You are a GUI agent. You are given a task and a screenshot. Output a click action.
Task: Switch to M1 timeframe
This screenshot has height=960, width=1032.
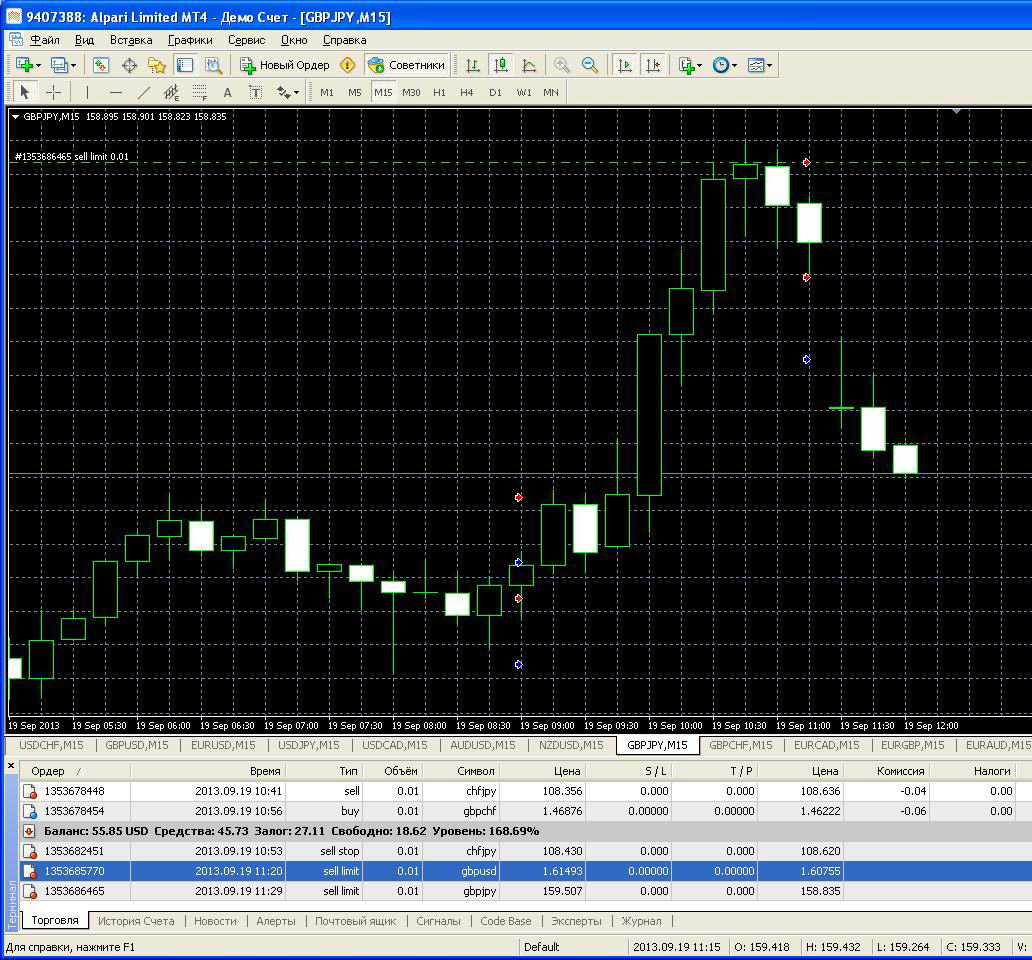pyautogui.click(x=327, y=93)
